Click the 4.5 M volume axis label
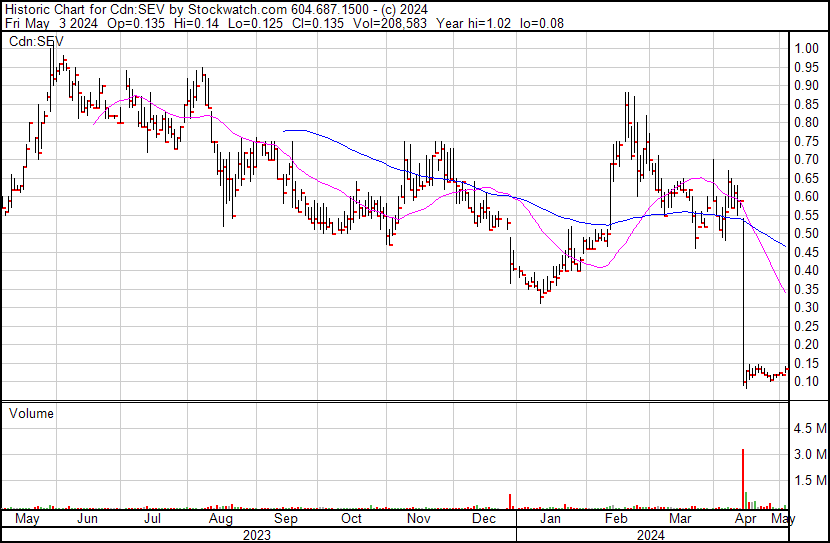This screenshot has height=543, width=830. coord(809,429)
